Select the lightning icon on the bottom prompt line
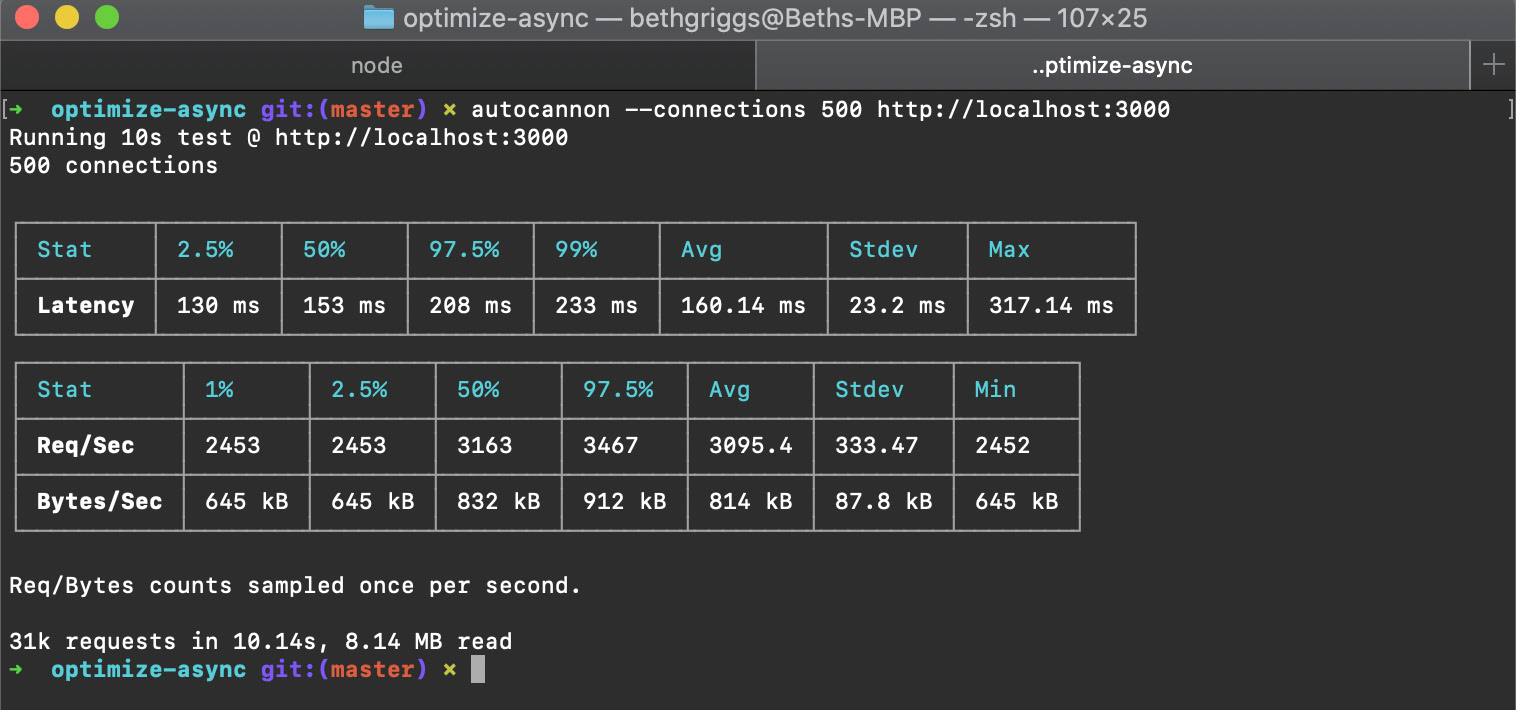The width and height of the screenshot is (1516, 710). pyautogui.click(x=451, y=669)
